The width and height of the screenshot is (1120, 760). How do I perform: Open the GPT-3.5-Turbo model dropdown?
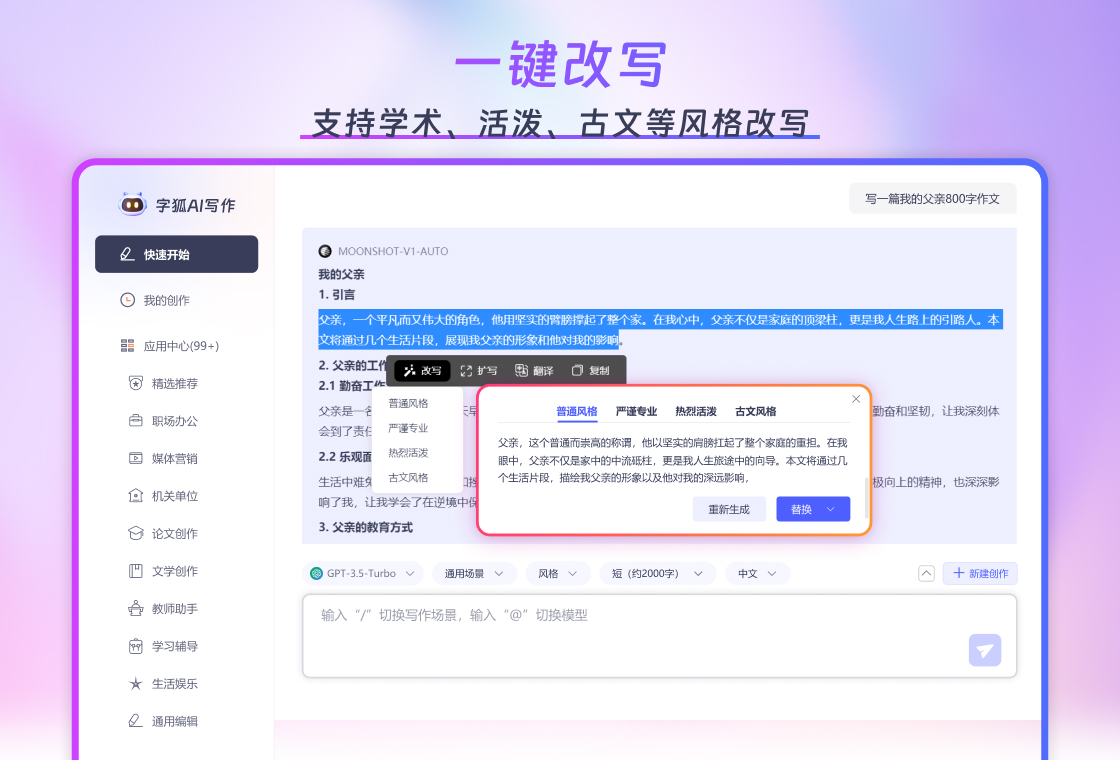(x=363, y=573)
